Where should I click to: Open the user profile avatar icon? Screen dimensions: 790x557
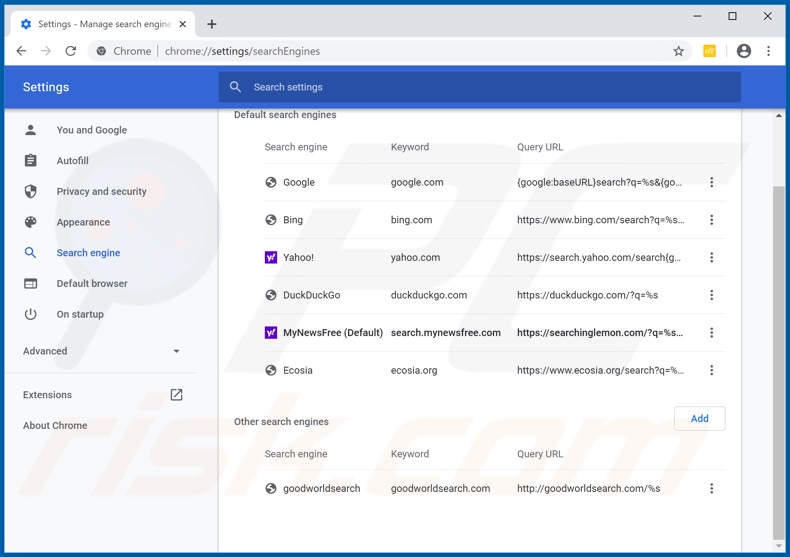(743, 51)
